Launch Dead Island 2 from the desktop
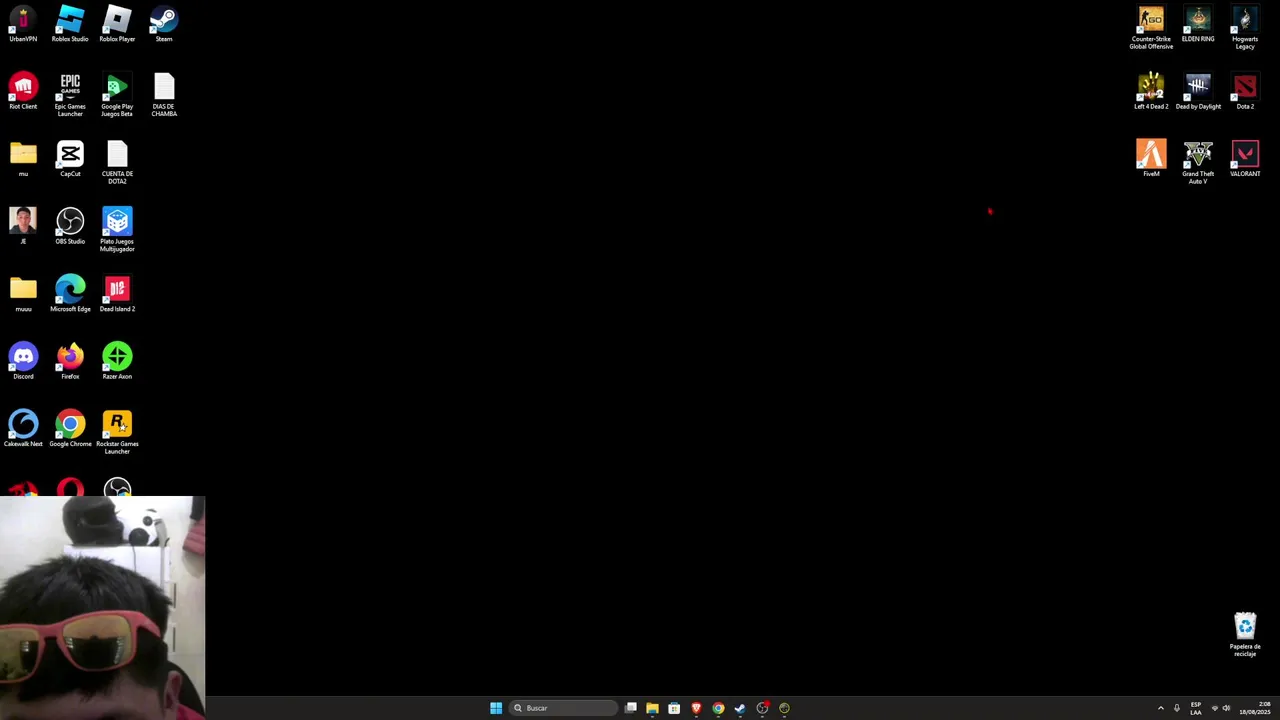 (x=117, y=294)
